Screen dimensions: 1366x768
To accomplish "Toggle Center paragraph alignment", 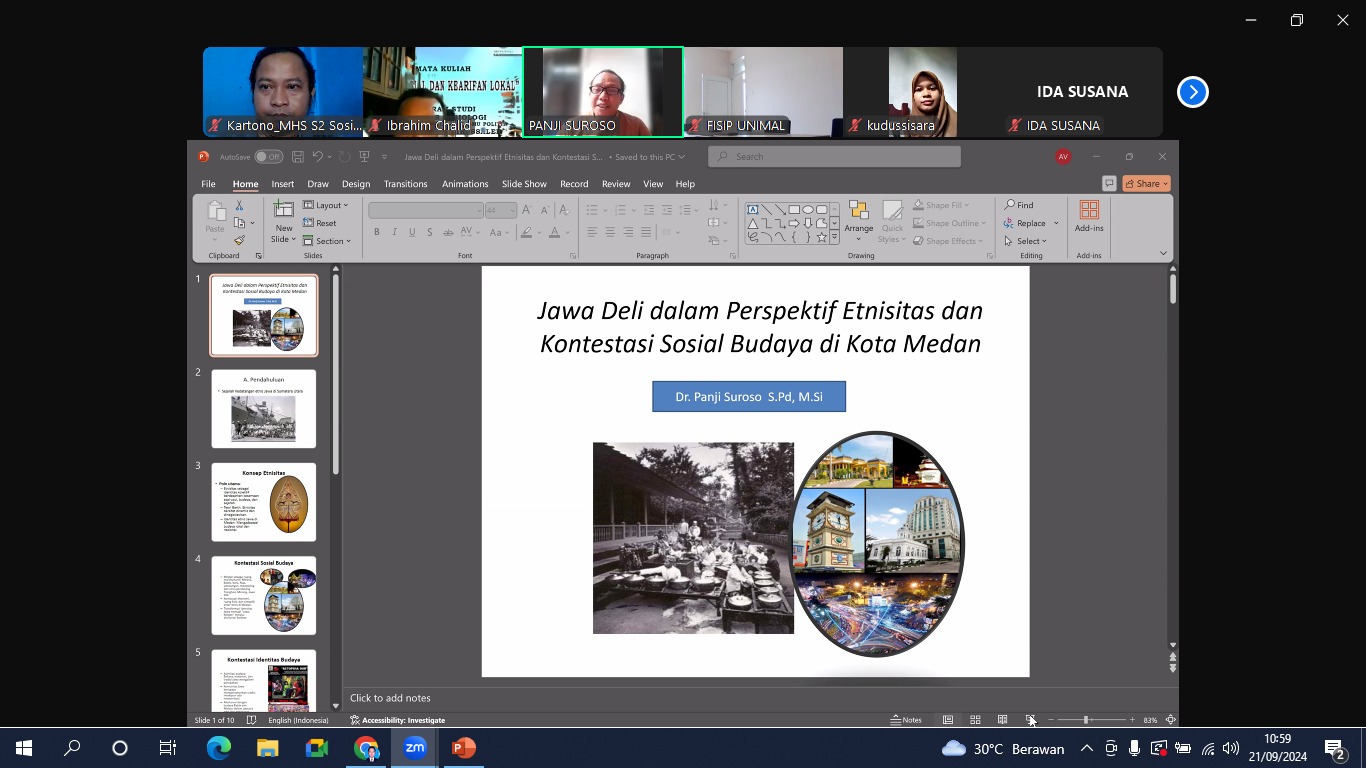I will pyautogui.click(x=610, y=232).
